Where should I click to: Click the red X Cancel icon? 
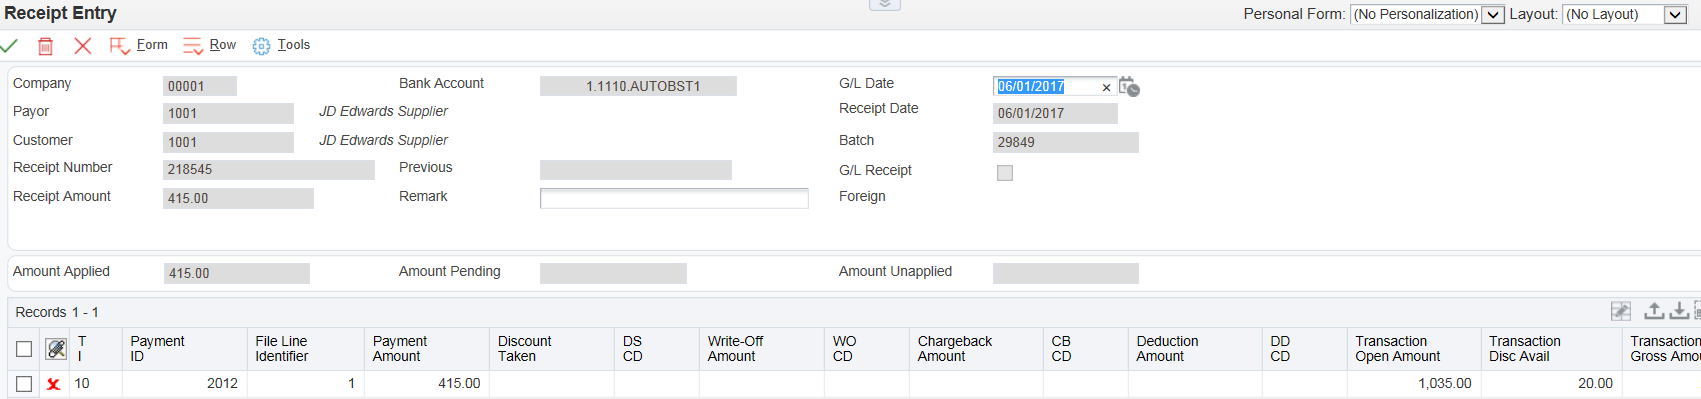point(83,46)
